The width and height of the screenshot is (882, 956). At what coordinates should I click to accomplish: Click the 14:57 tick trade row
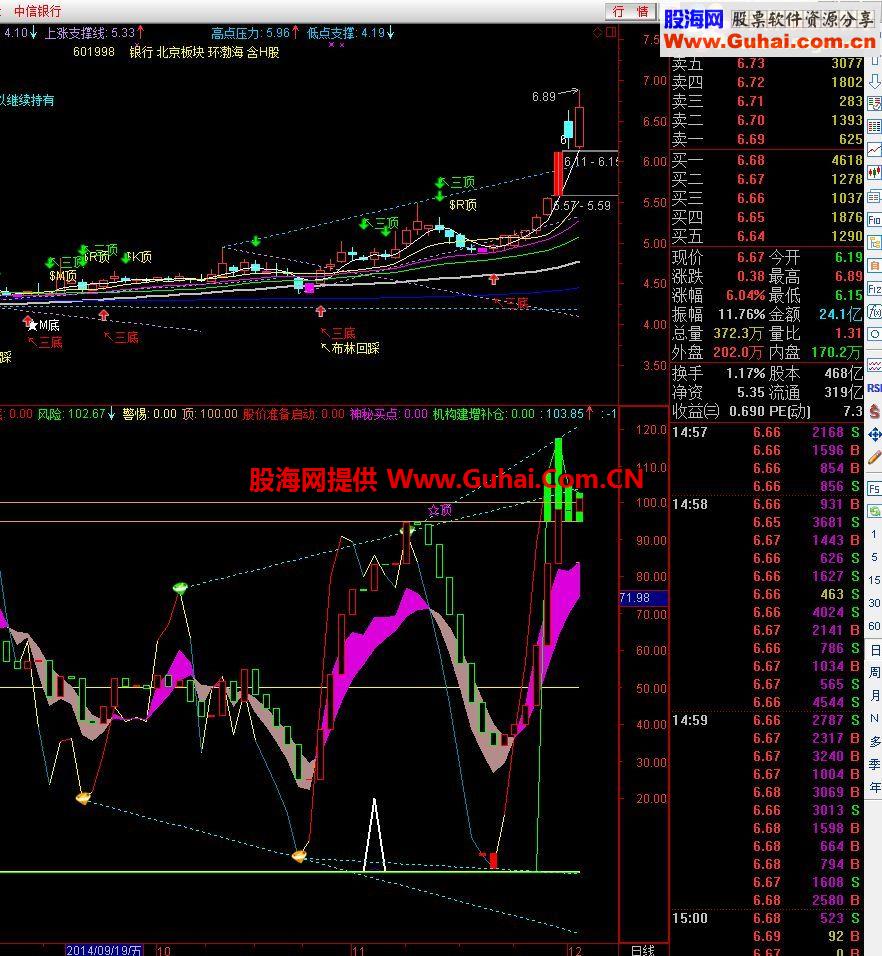pyautogui.click(x=766, y=432)
